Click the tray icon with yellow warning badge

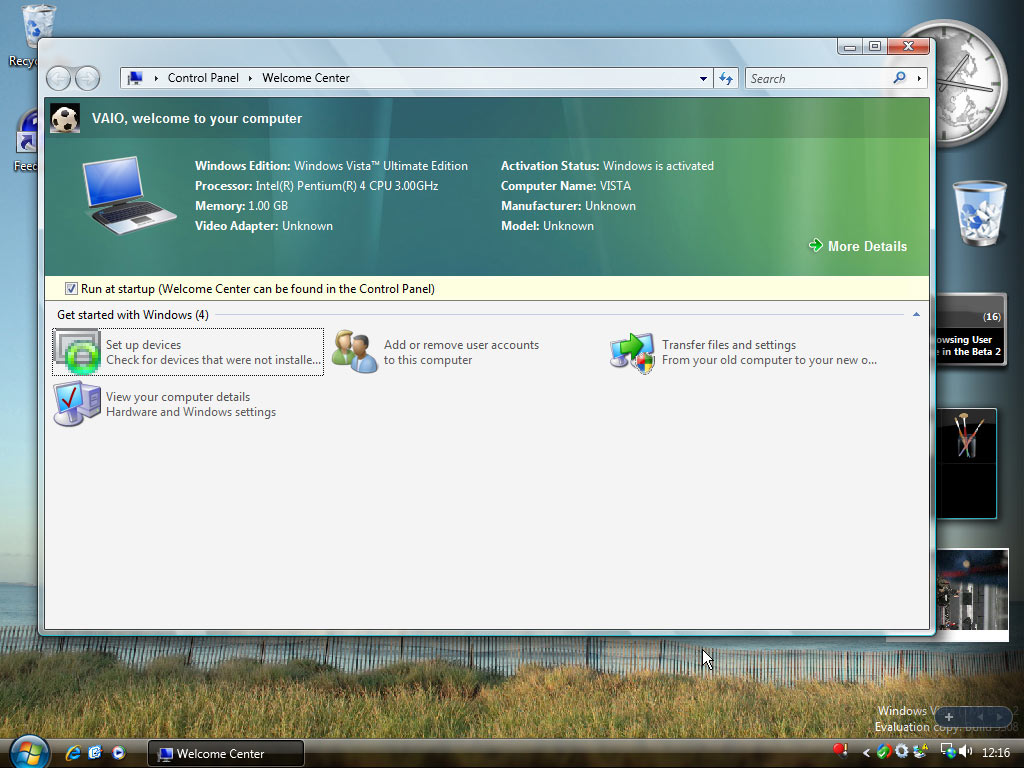pos(921,752)
